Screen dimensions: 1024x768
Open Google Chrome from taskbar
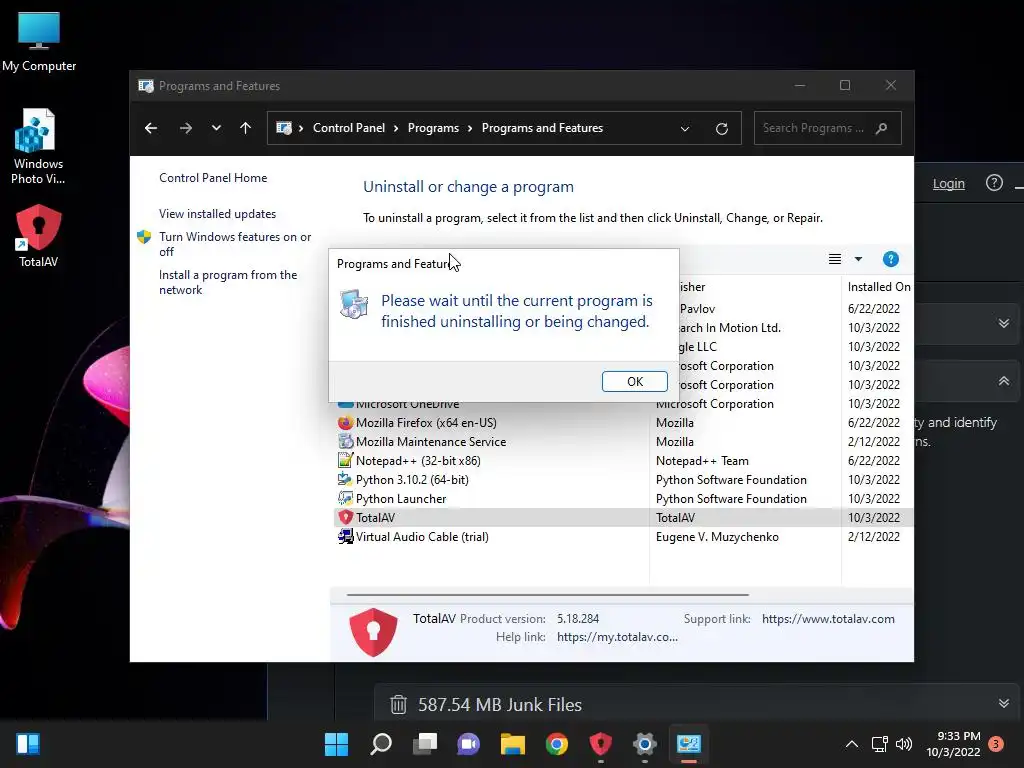click(x=556, y=744)
